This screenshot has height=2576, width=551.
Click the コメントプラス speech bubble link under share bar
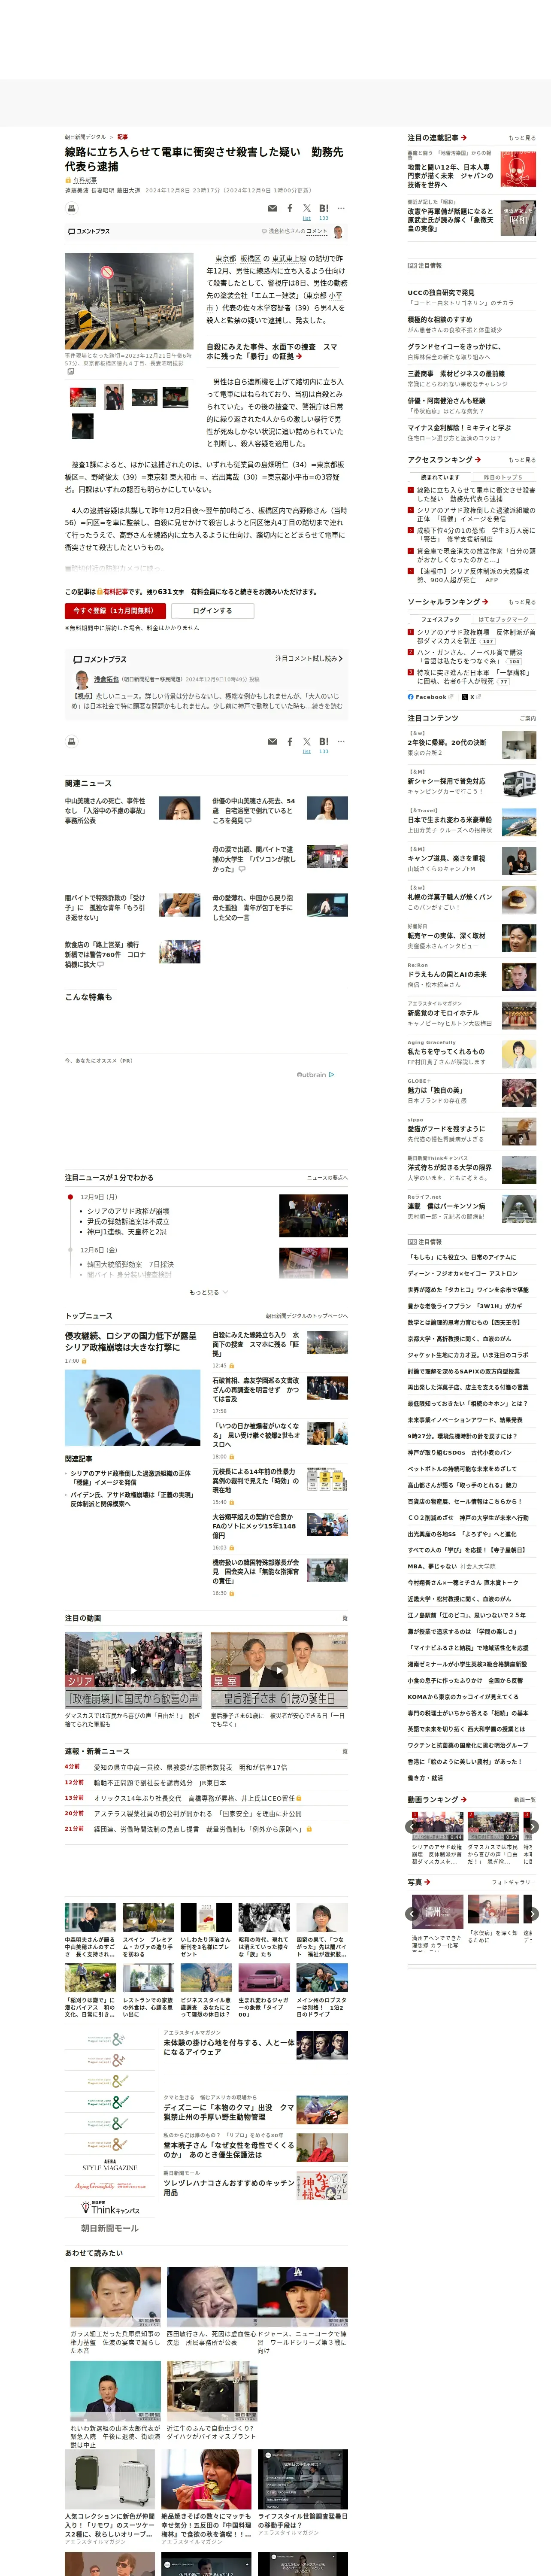[x=89, y=231]
